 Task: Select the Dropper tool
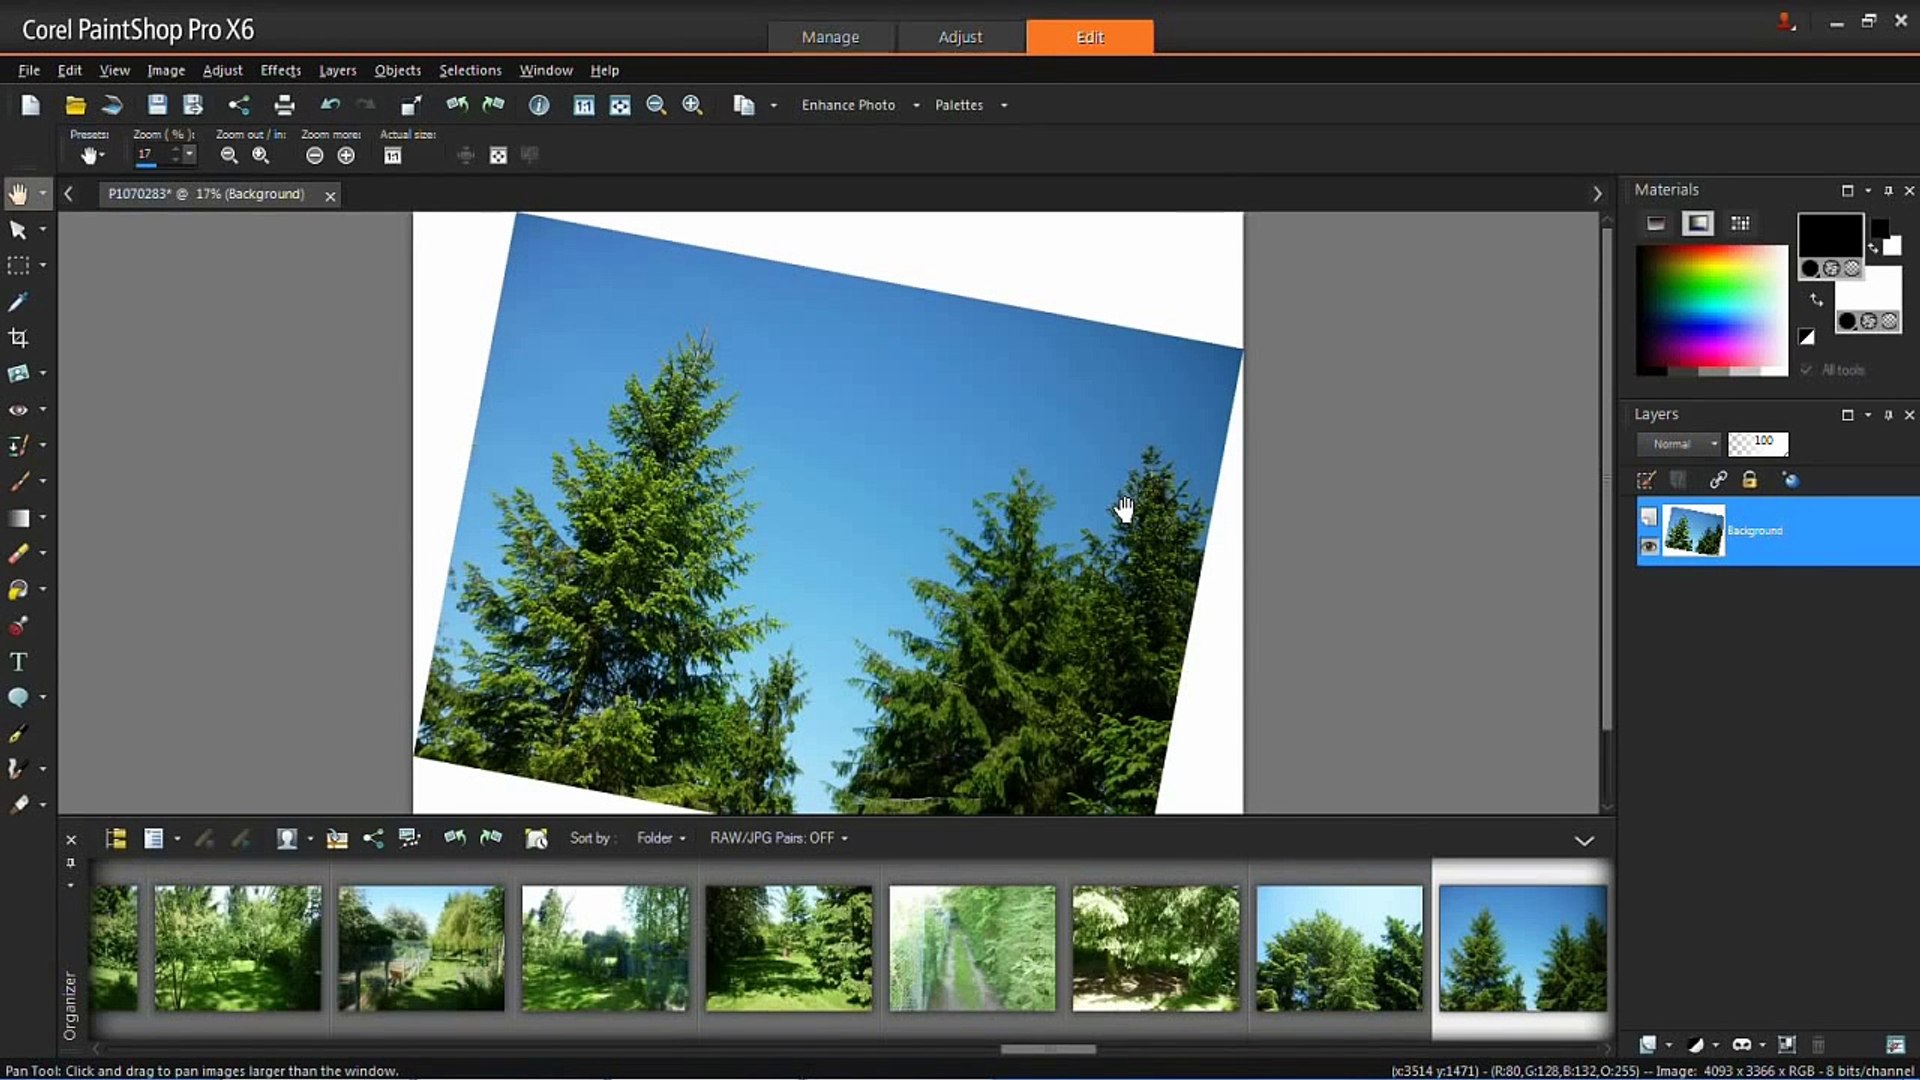(18, 301)
